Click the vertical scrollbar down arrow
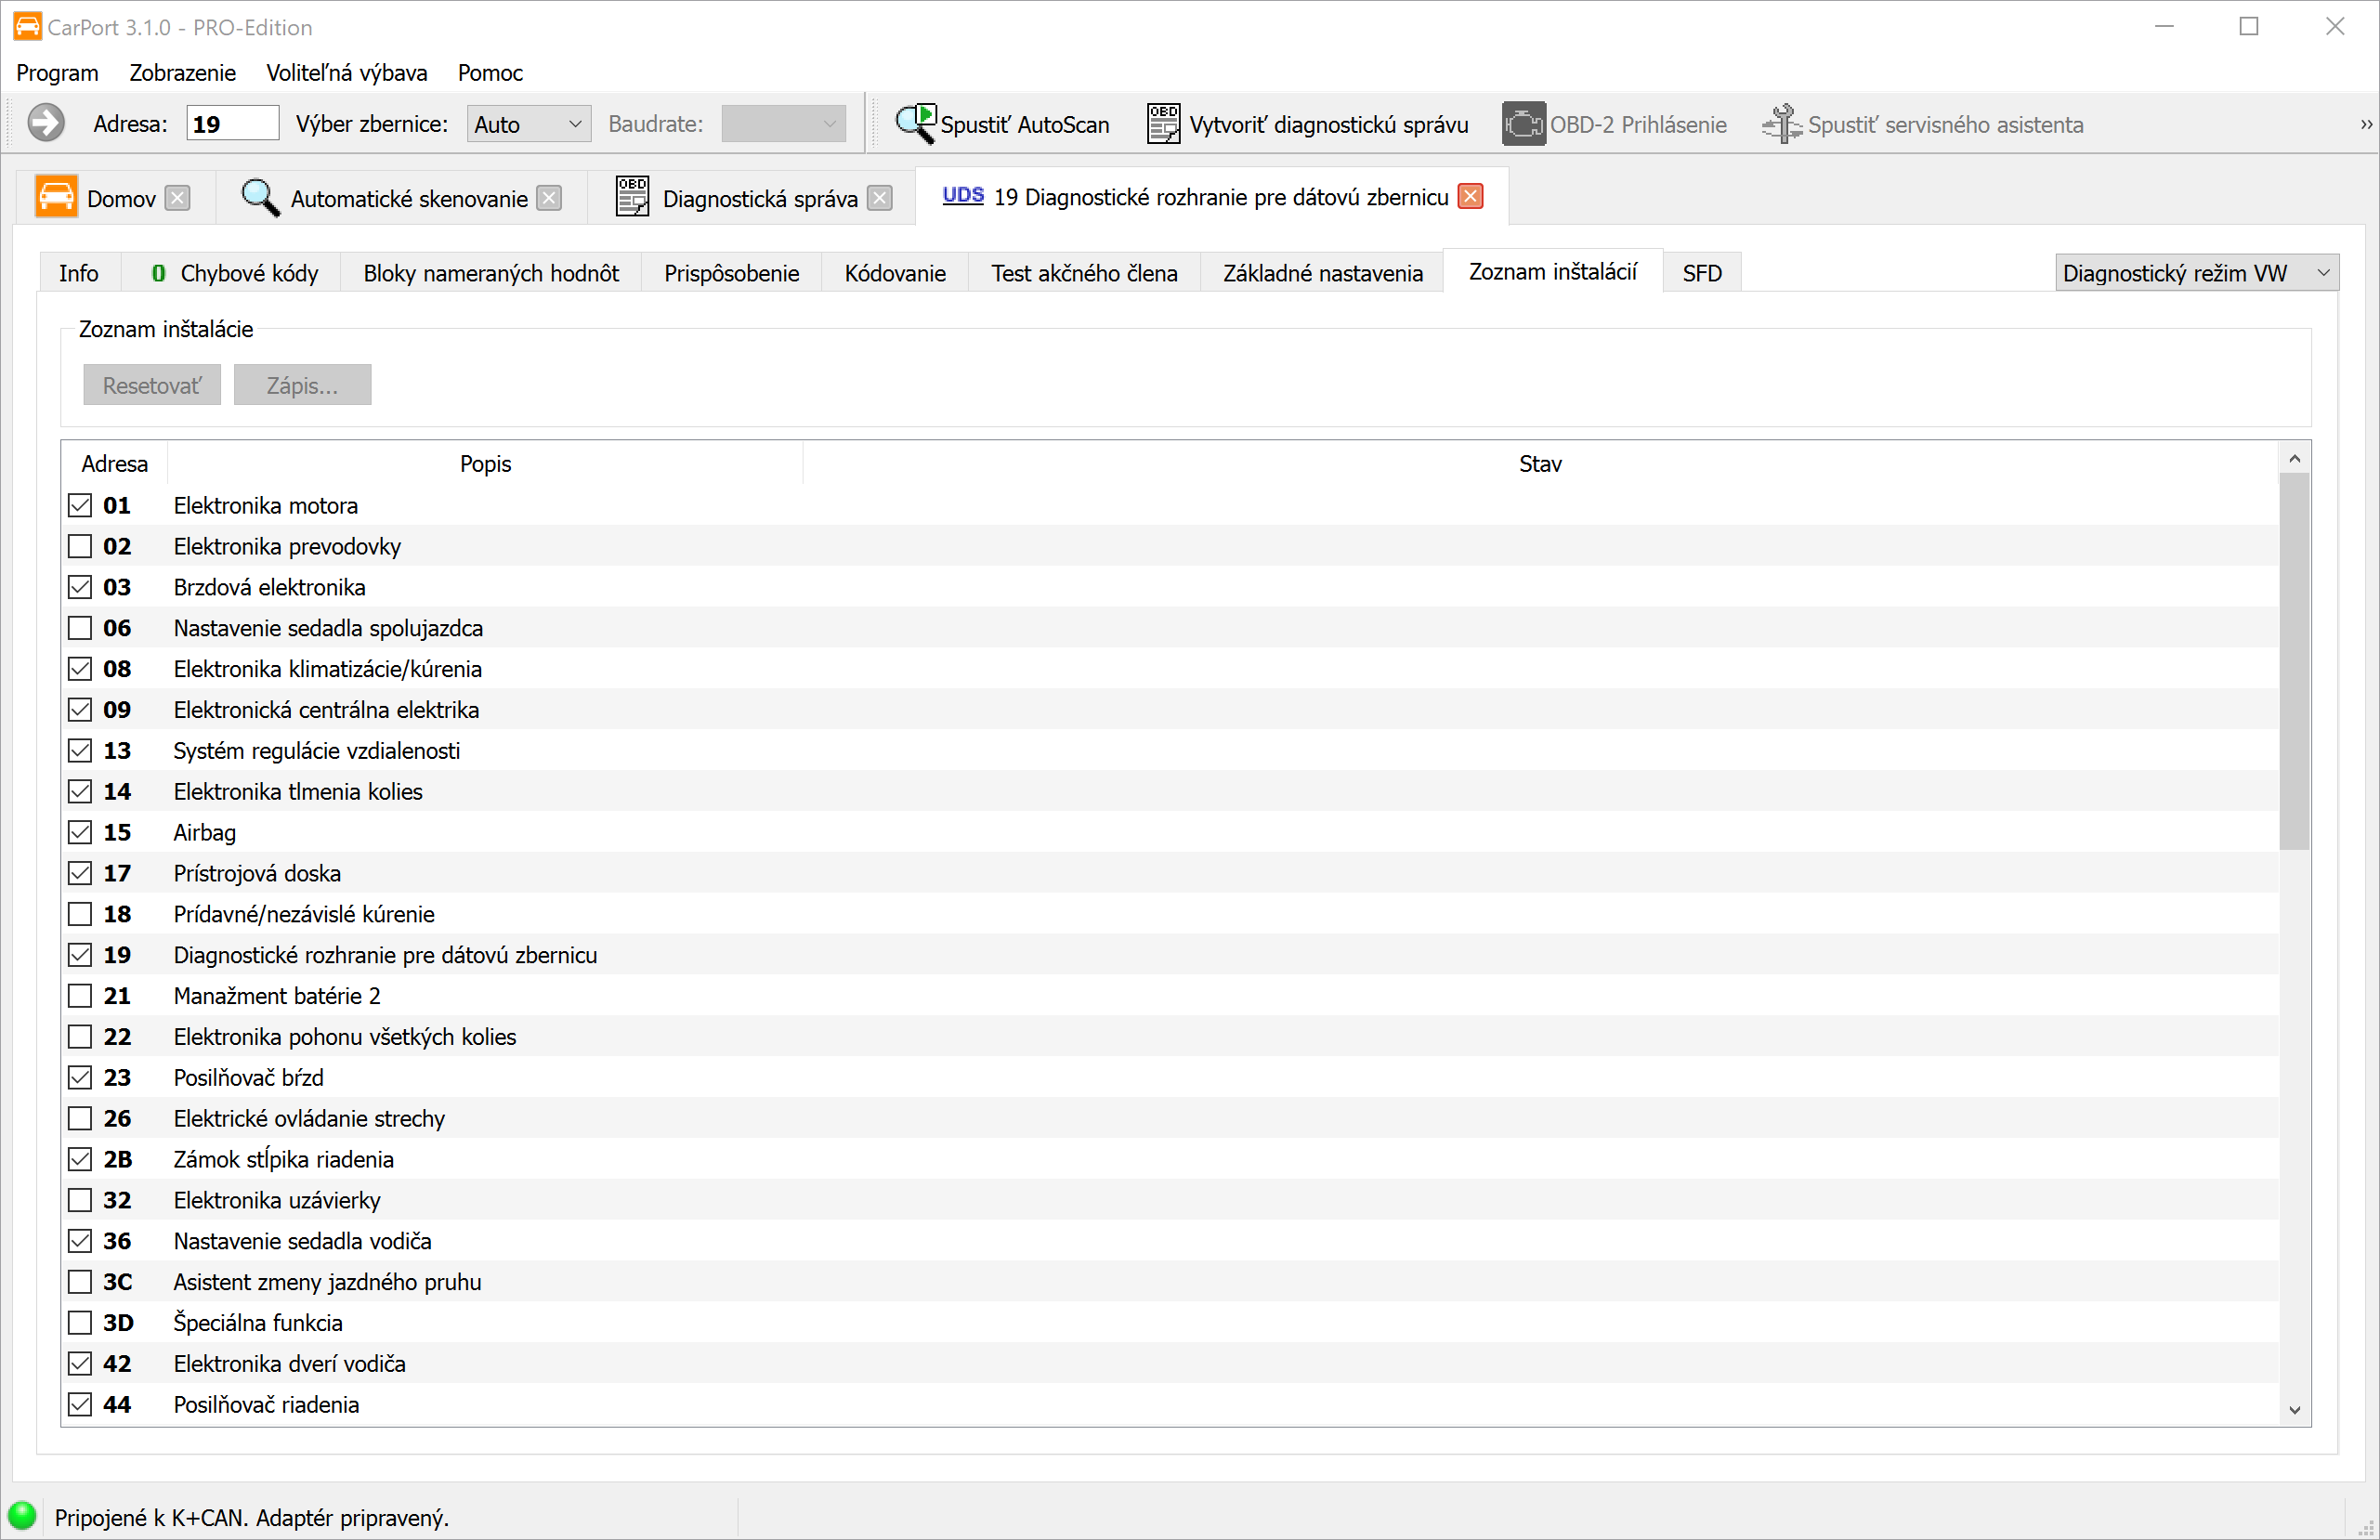This screenshot has height=1540, width=2380. tap(2294, 1410)
